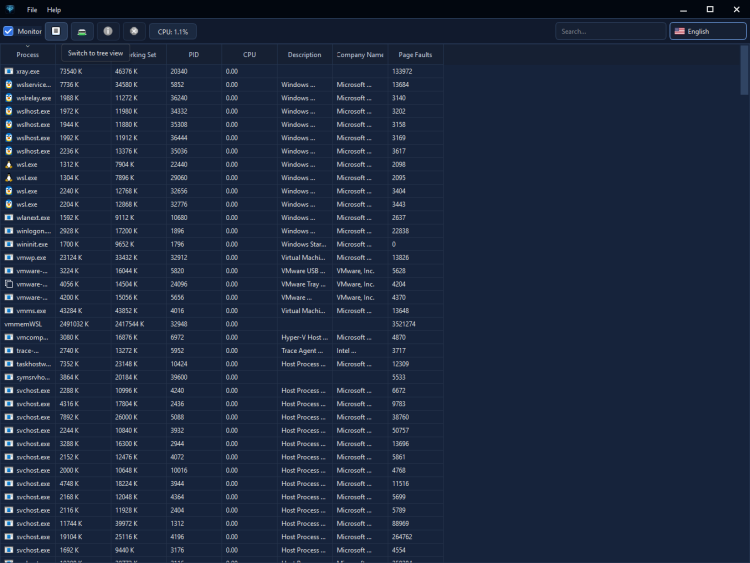Click the tree view switch button
750x563 pixels.
56,32
